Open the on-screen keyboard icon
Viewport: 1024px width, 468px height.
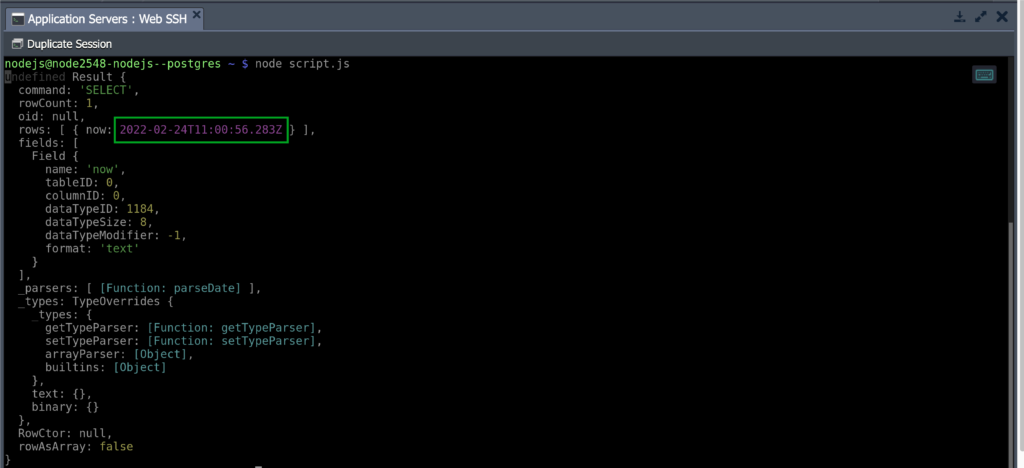click(x=984, y=74)
